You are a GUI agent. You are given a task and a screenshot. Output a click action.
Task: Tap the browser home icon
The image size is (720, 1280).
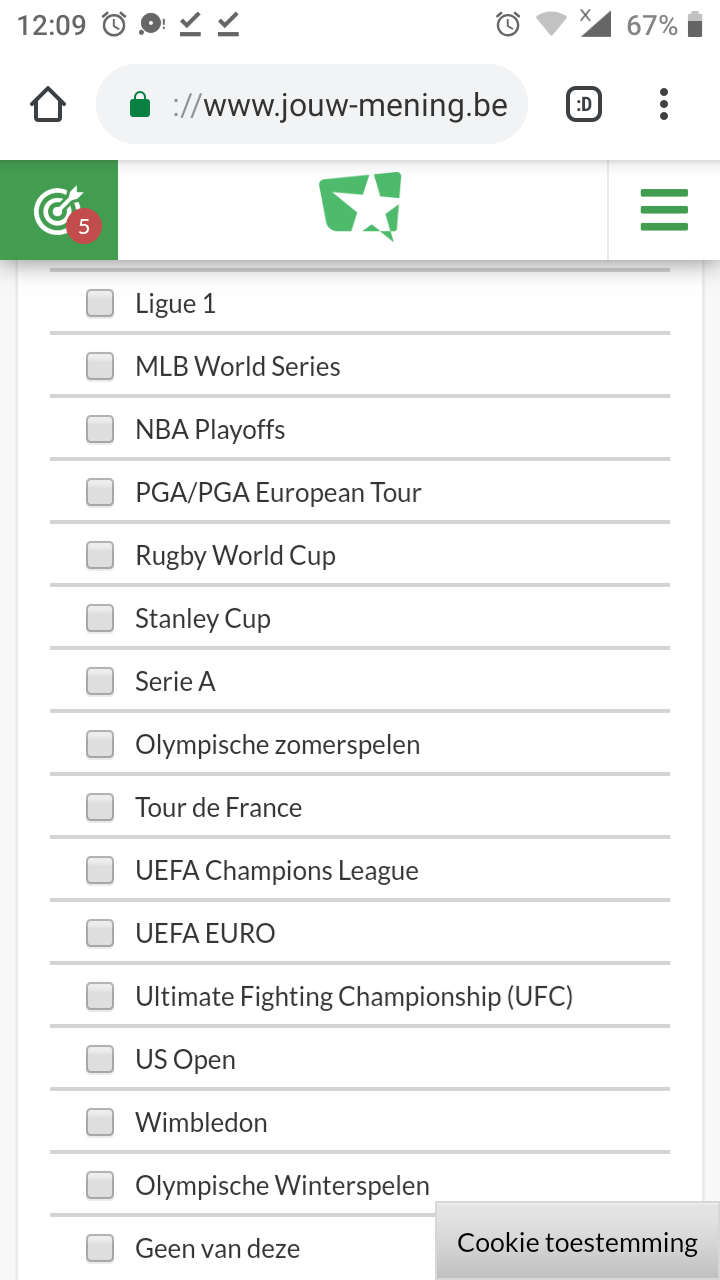coord(48,105)
